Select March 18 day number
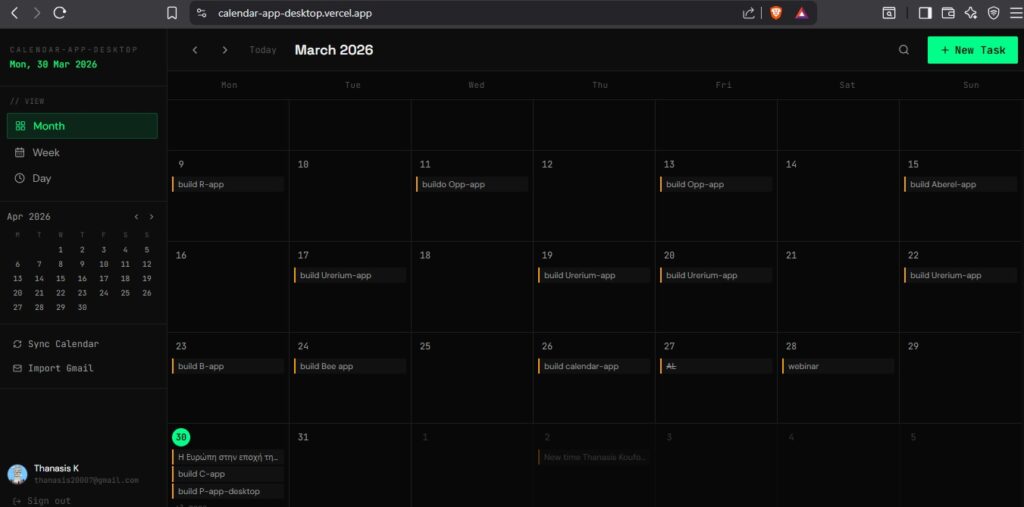The image size is (1024, 507). pyautogui.click(x=425, y=255)
